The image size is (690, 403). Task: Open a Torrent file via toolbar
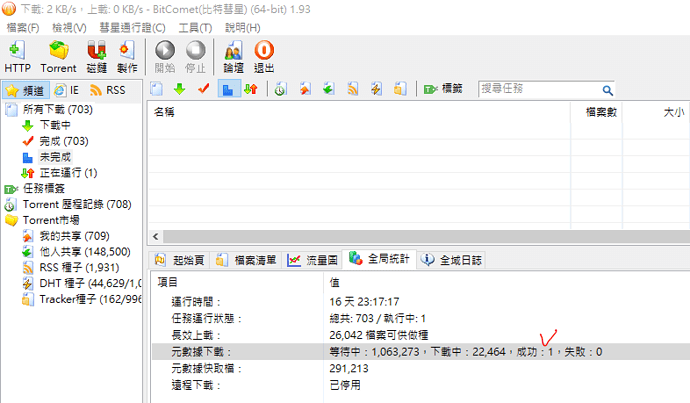(58, 57)
